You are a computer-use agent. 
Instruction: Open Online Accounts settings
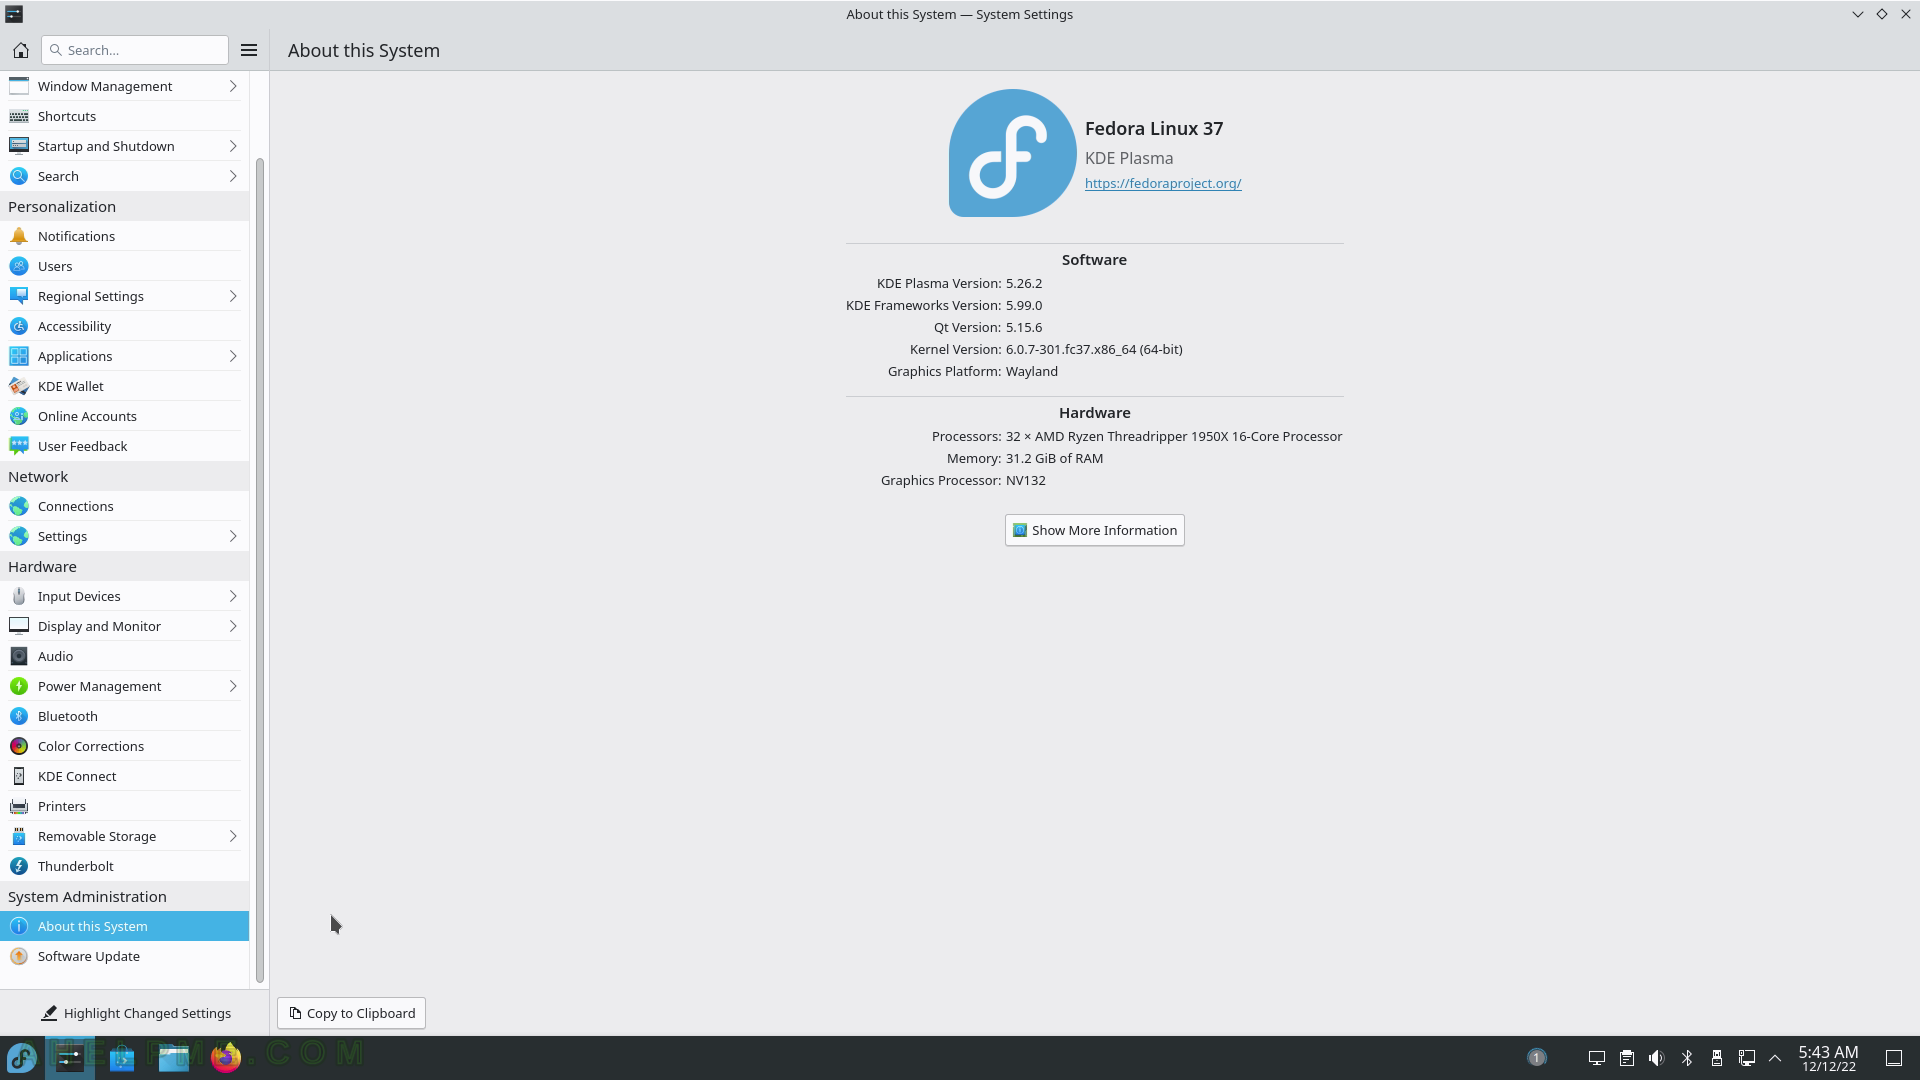(124, 416)
